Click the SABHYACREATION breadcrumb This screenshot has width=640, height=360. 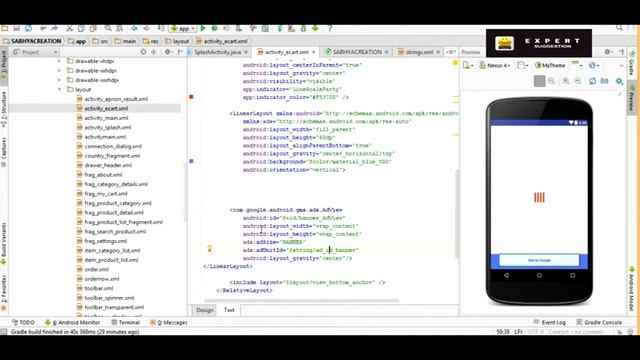click(x=32, y=41)
